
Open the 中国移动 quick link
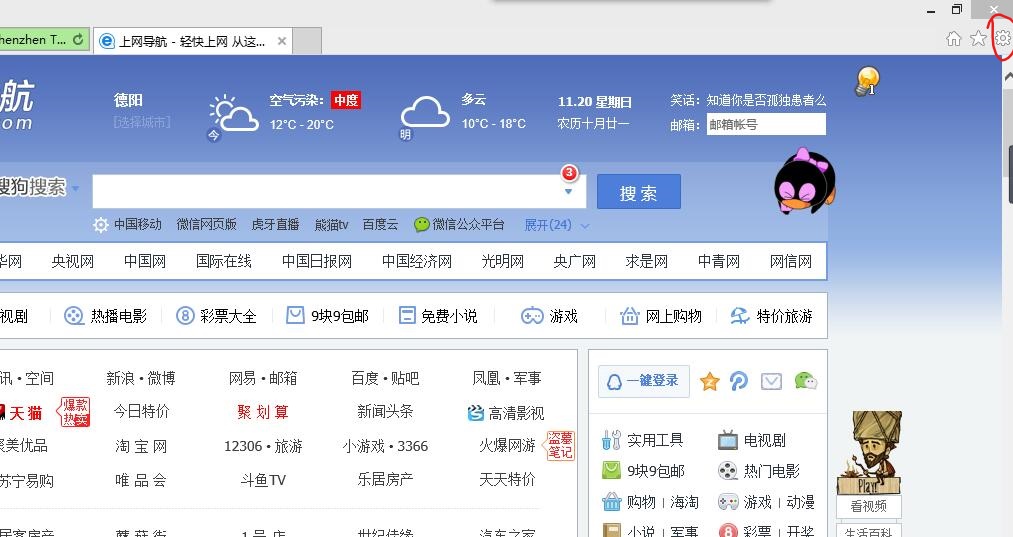coord(138,224)
